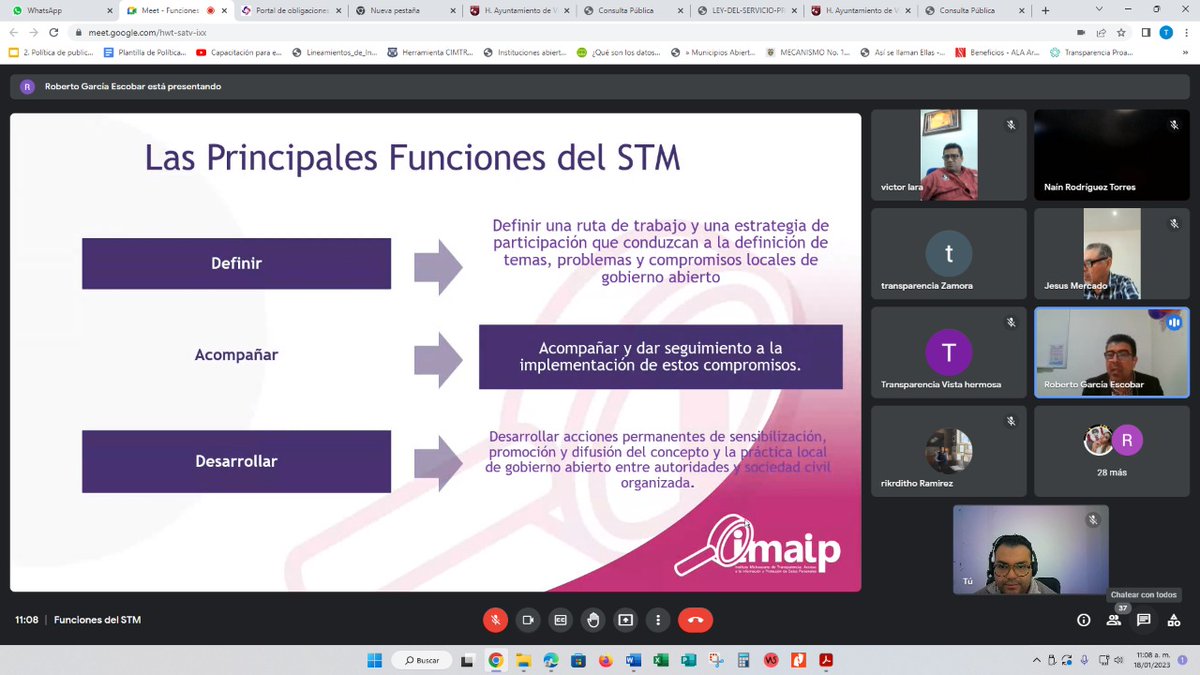Select rikrditho Ramírez participant tile
Screen dimensions: 1200x675
click(949, 451)
